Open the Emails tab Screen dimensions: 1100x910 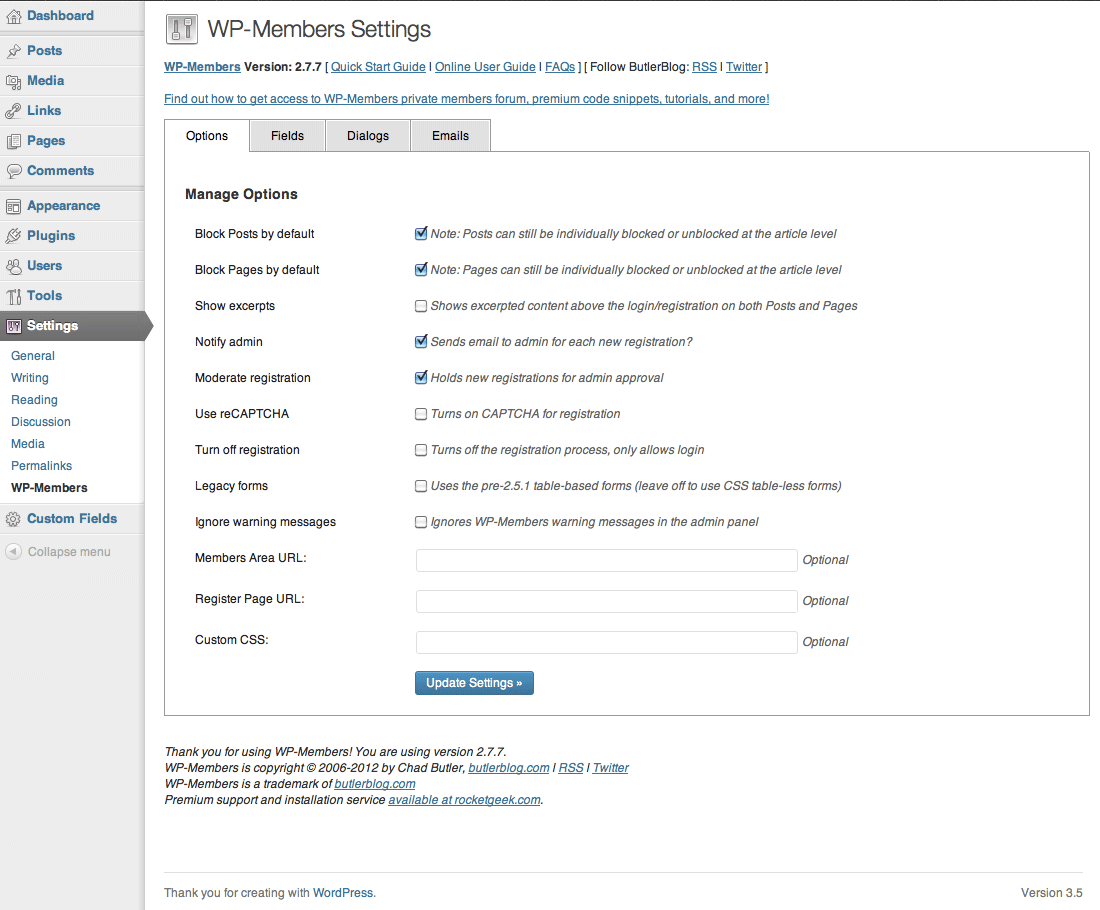(450, 136)
